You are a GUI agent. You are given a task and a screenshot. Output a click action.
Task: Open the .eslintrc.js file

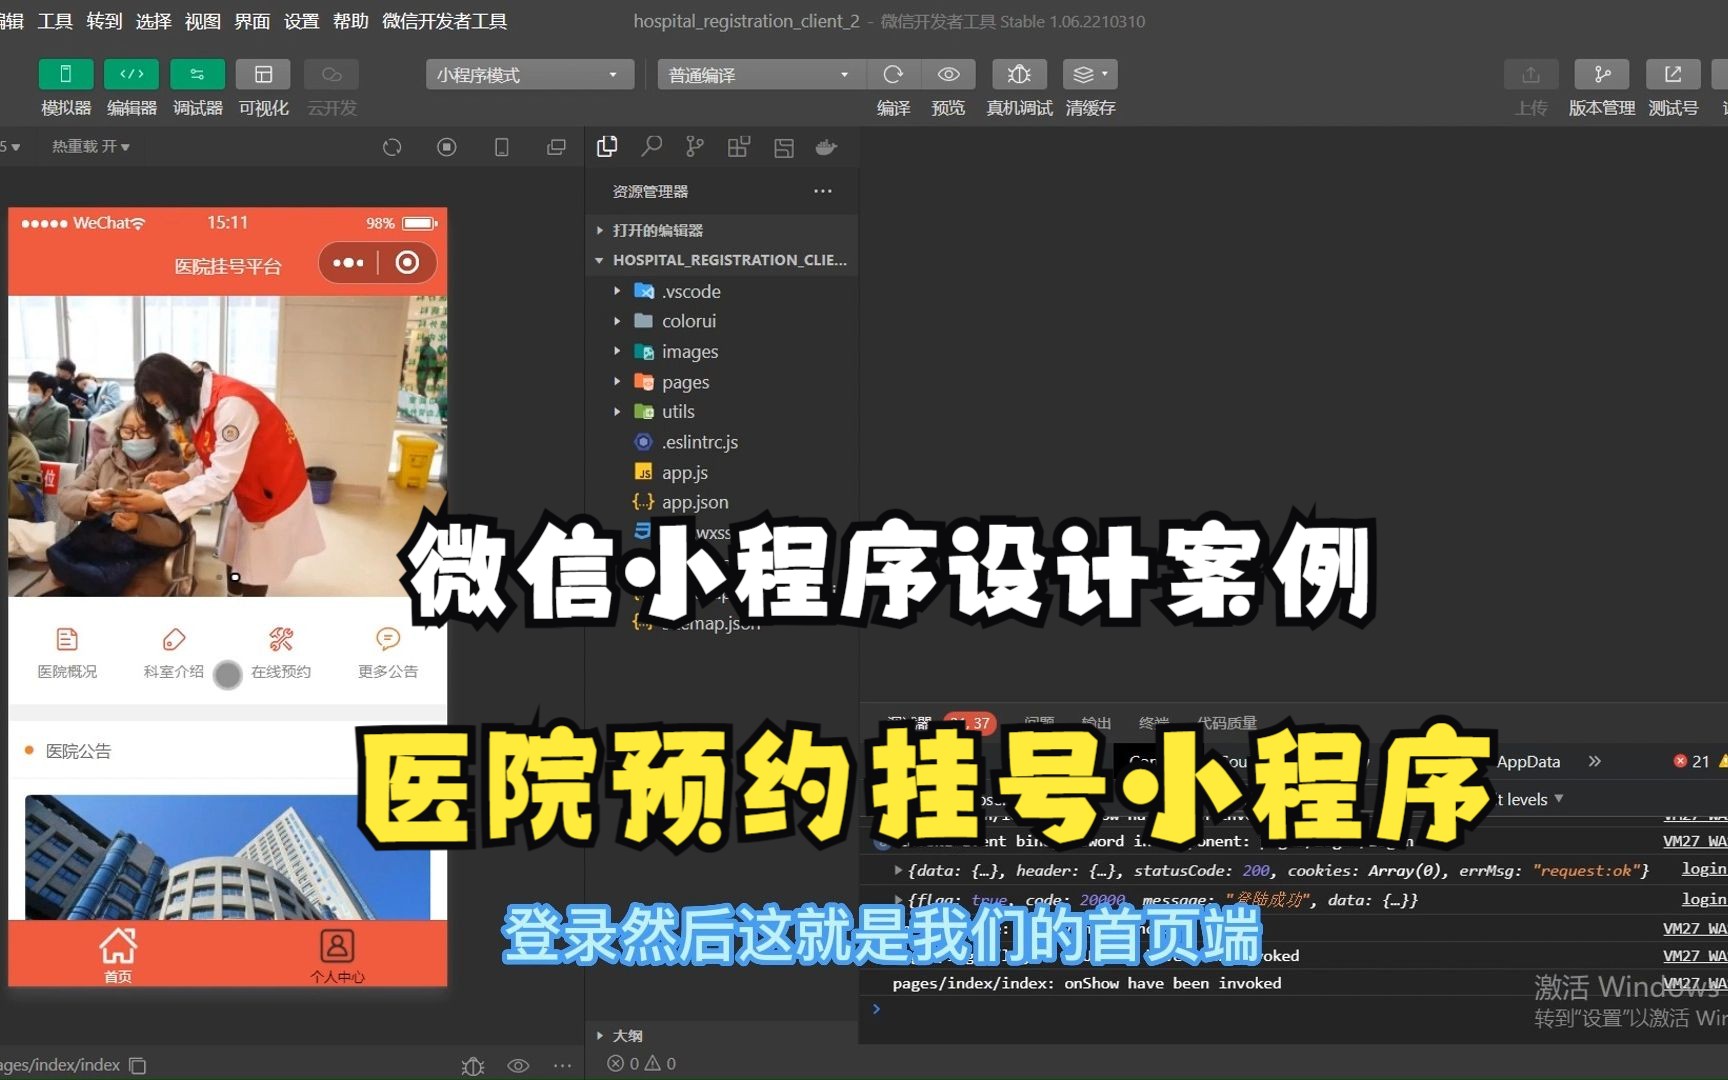[x=722, y=442]
